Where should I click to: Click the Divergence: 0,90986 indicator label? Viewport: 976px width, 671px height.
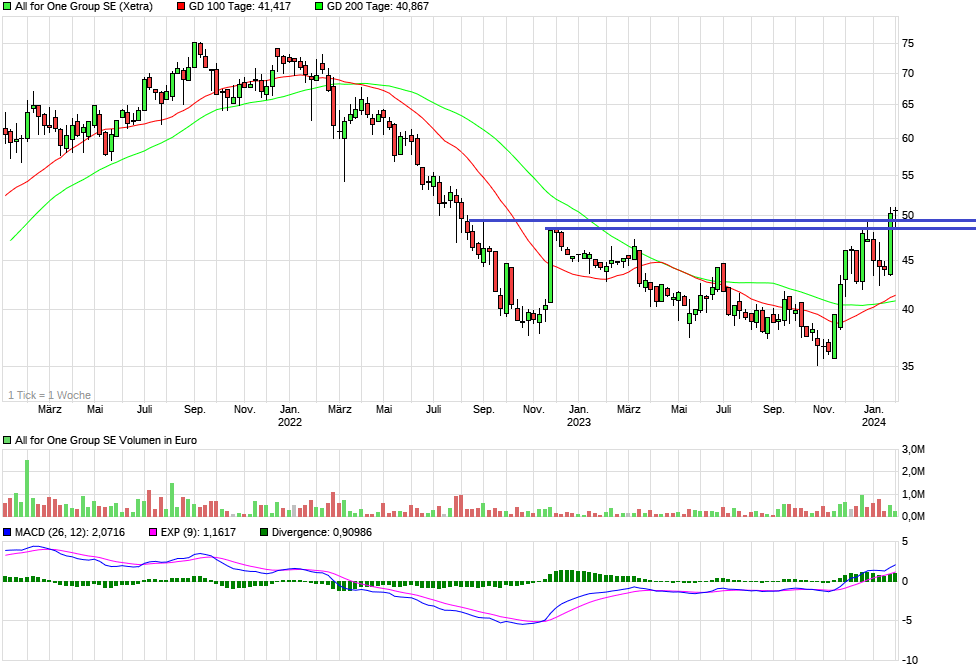click(321, 532)
